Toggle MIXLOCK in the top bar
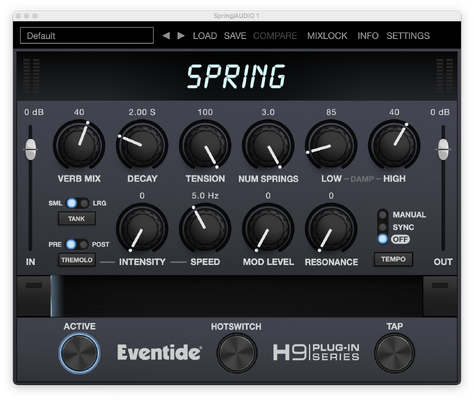Image resolution: width=474 pixels, height=400 pixels. click(327, 36)
